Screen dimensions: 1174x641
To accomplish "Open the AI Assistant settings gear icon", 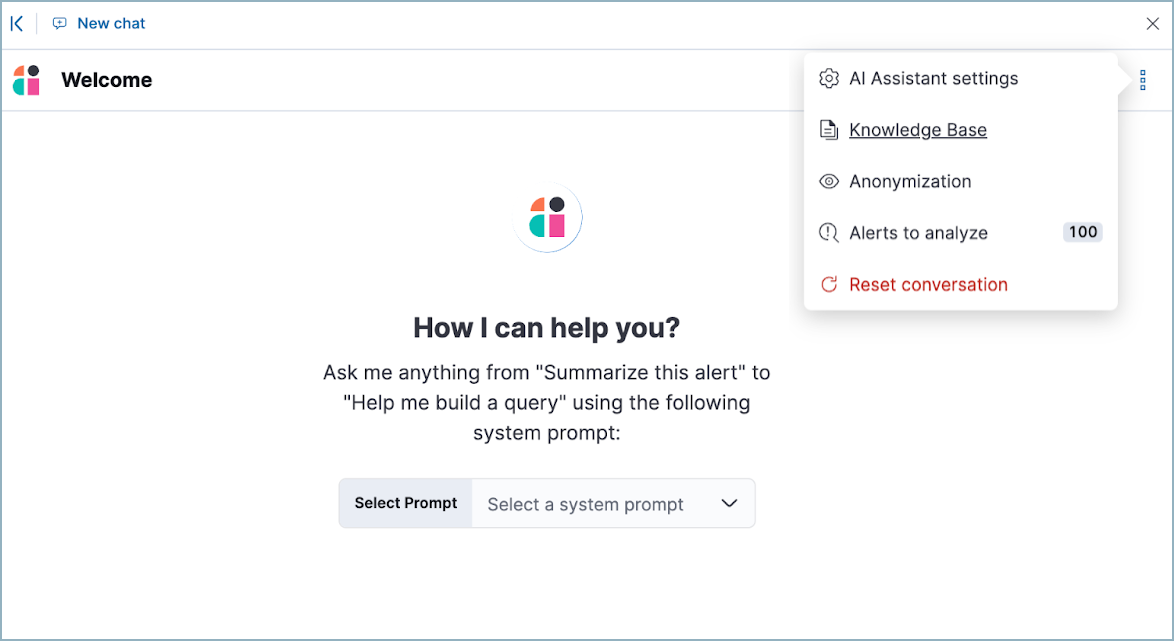I will pyautogui.click(x=829, y=78).
